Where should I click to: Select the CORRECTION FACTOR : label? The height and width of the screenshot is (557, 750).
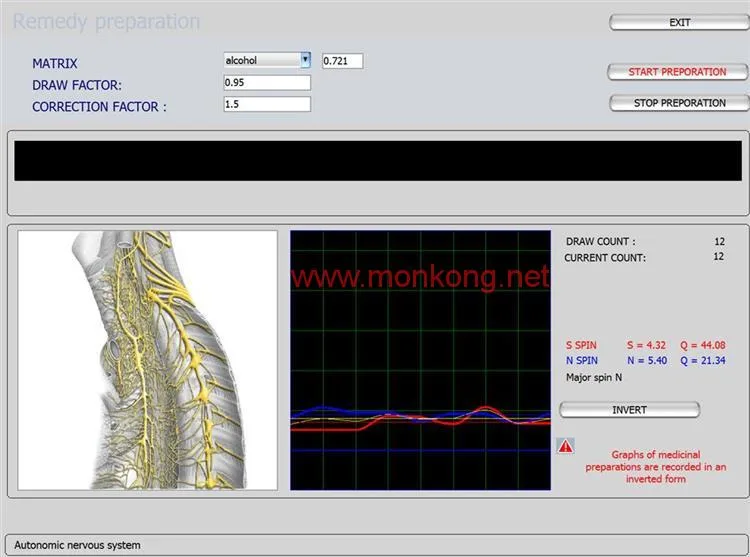point(99,107)
